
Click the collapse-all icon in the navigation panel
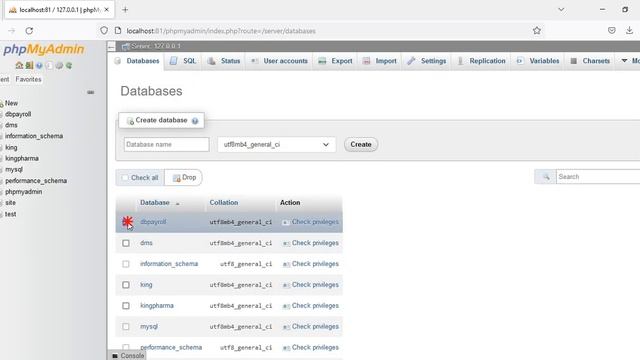tap(91, 92)
